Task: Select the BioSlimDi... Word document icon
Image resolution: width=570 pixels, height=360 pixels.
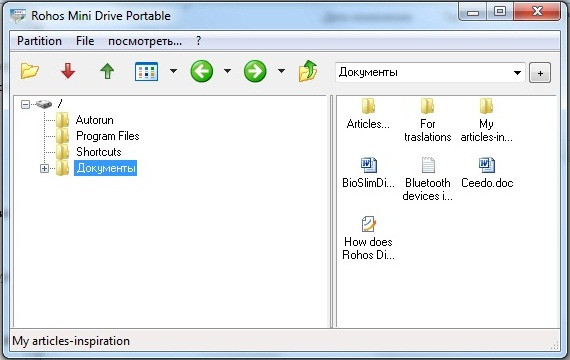Action: point(369,165)
